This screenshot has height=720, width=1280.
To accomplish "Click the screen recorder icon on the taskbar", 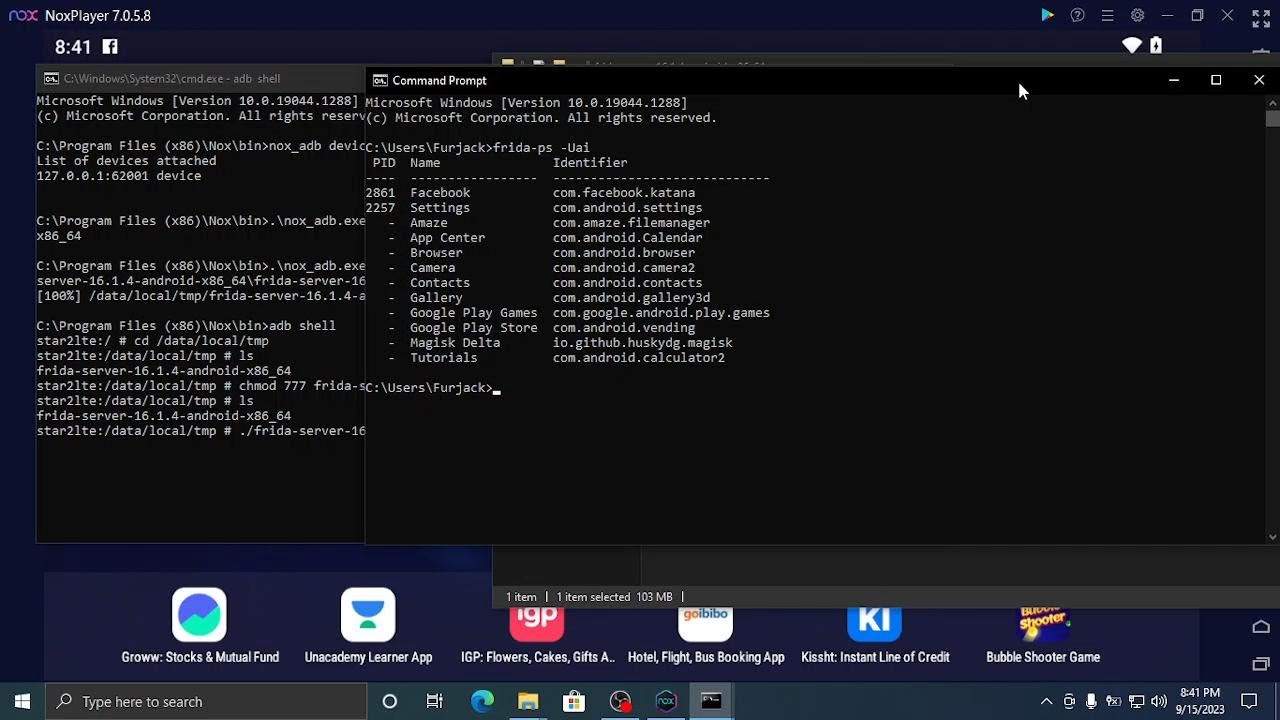I will click(620, 701).
